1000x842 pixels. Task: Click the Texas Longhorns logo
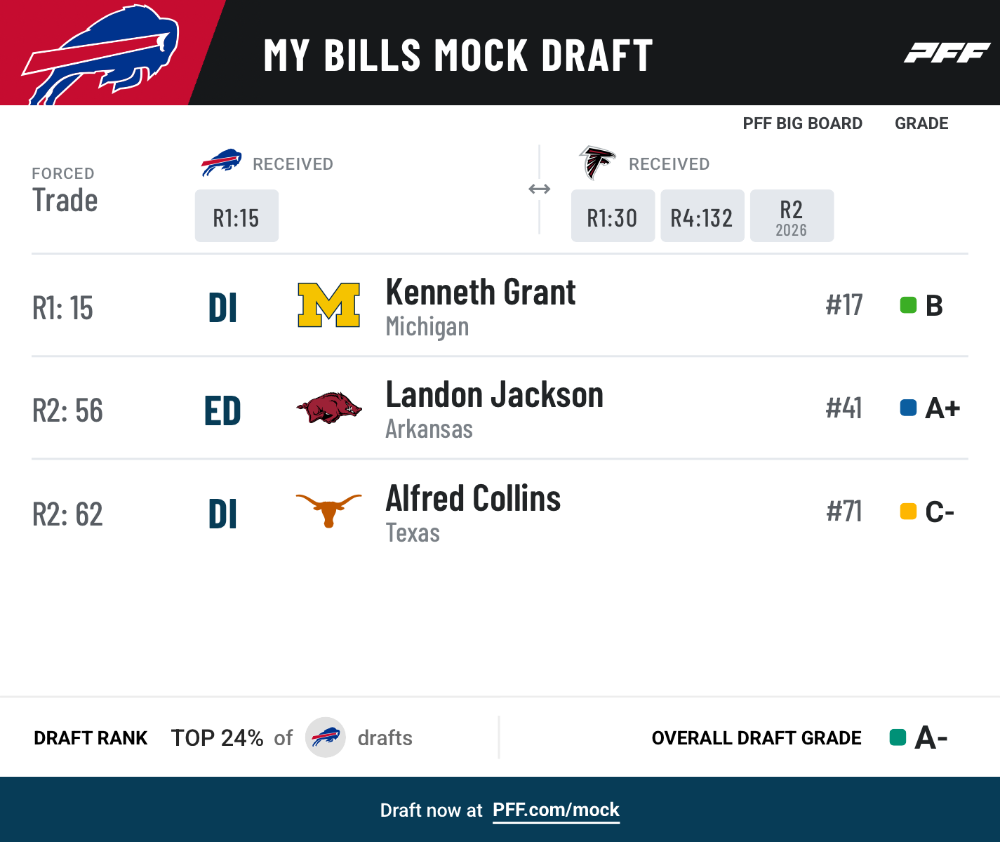tap(328, 510)
